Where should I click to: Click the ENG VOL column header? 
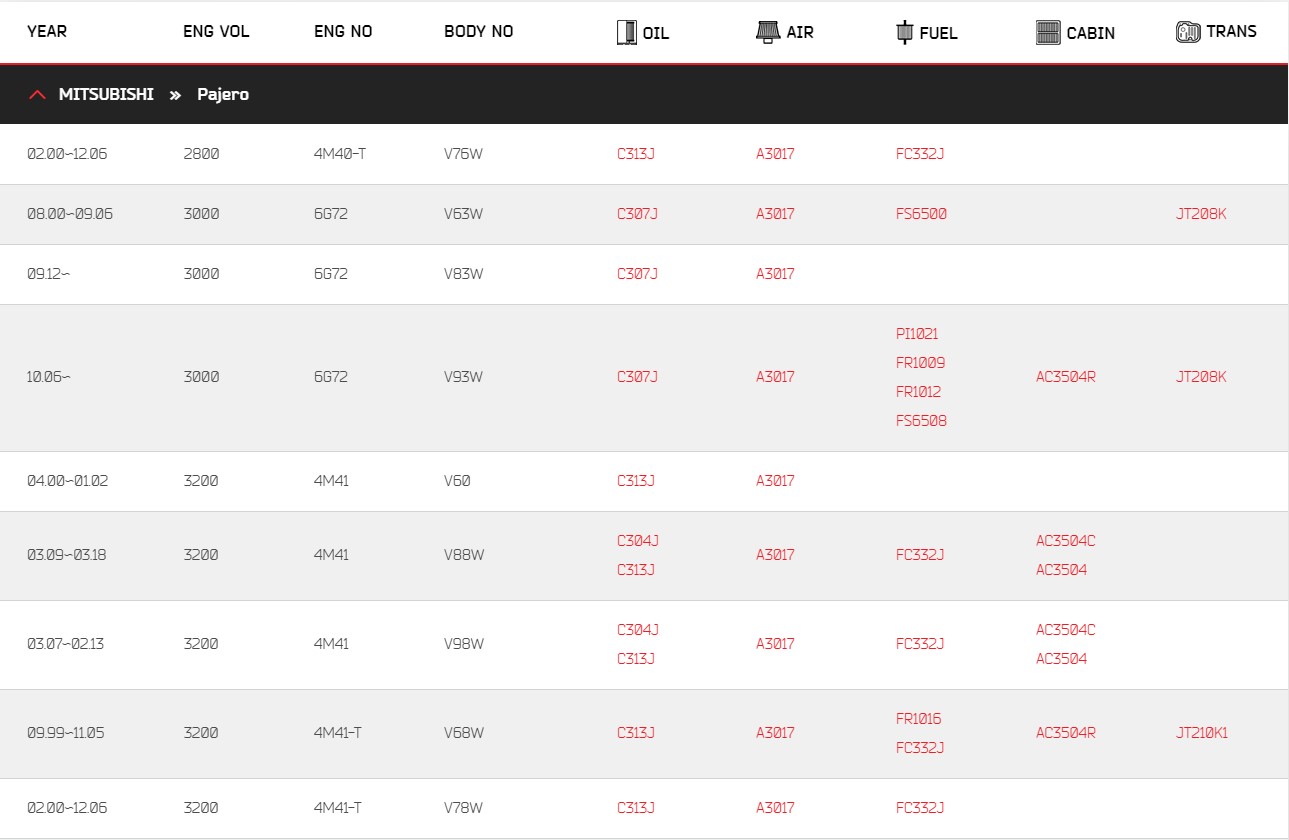pyautogui.click(x=216, y=31)
